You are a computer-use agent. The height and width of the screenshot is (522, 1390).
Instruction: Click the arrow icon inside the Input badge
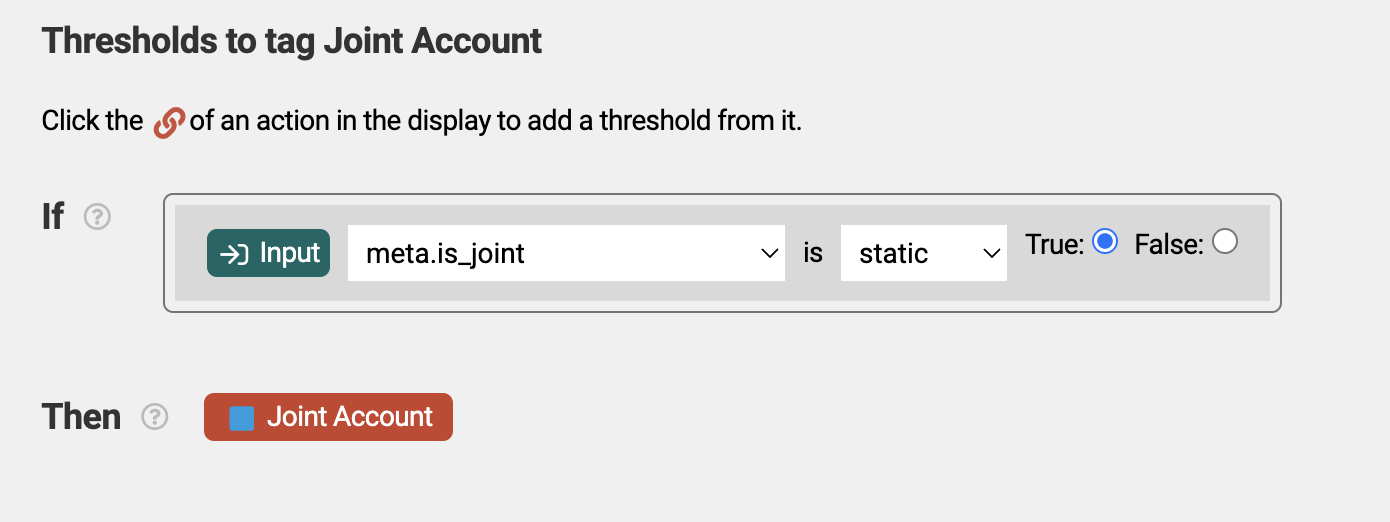[x=234, y=254]
